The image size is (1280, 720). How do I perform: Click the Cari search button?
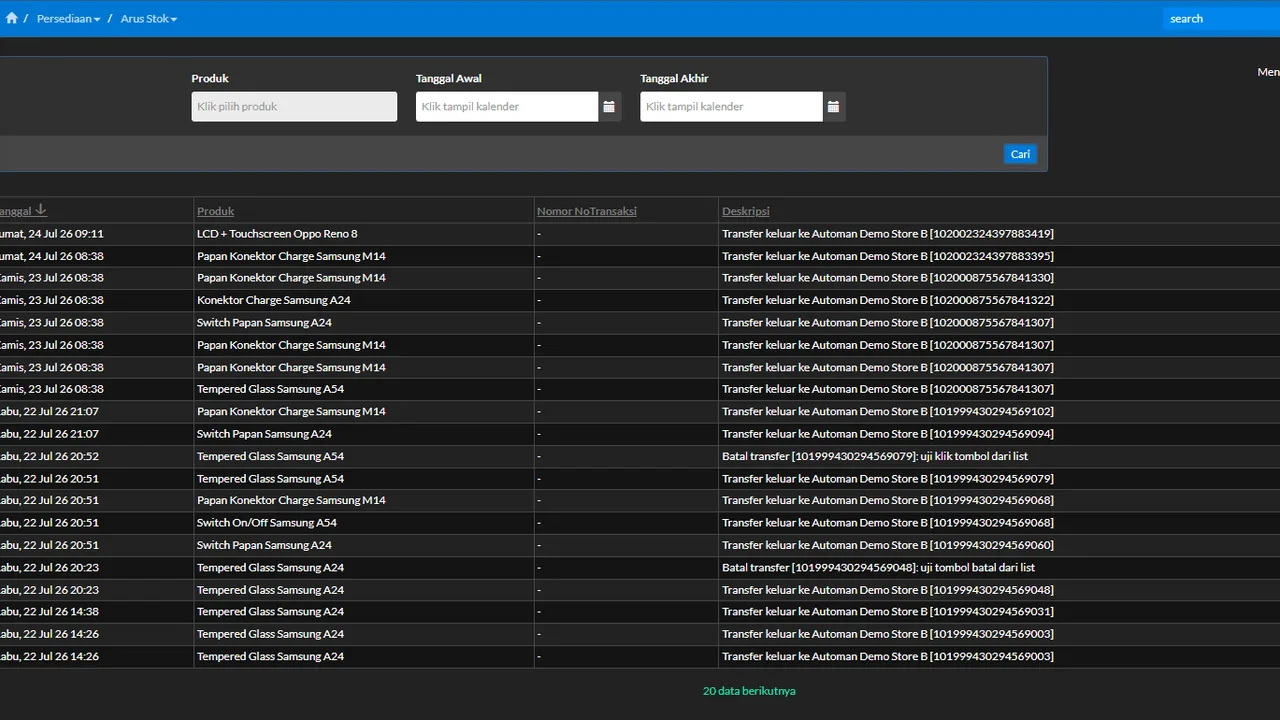1020,154
